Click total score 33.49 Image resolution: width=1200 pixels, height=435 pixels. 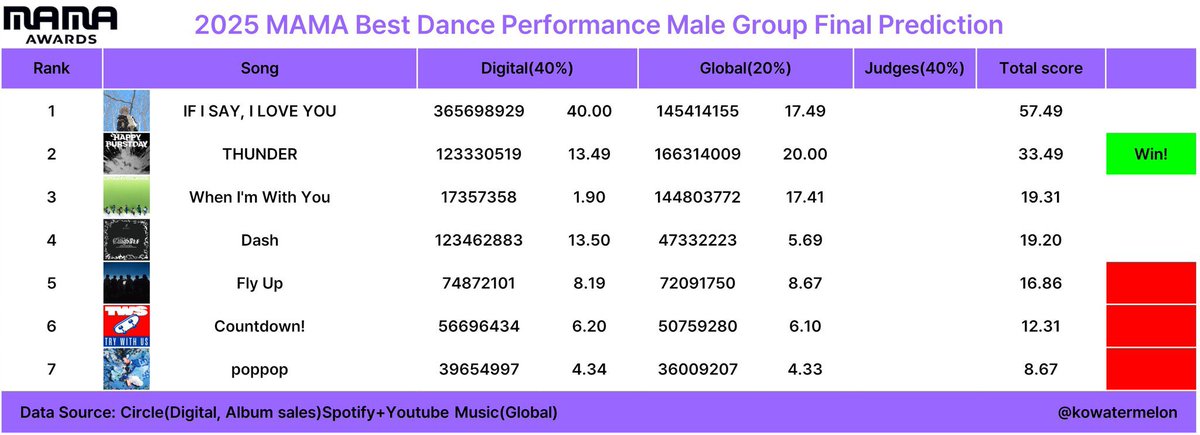pos(1040,154)
